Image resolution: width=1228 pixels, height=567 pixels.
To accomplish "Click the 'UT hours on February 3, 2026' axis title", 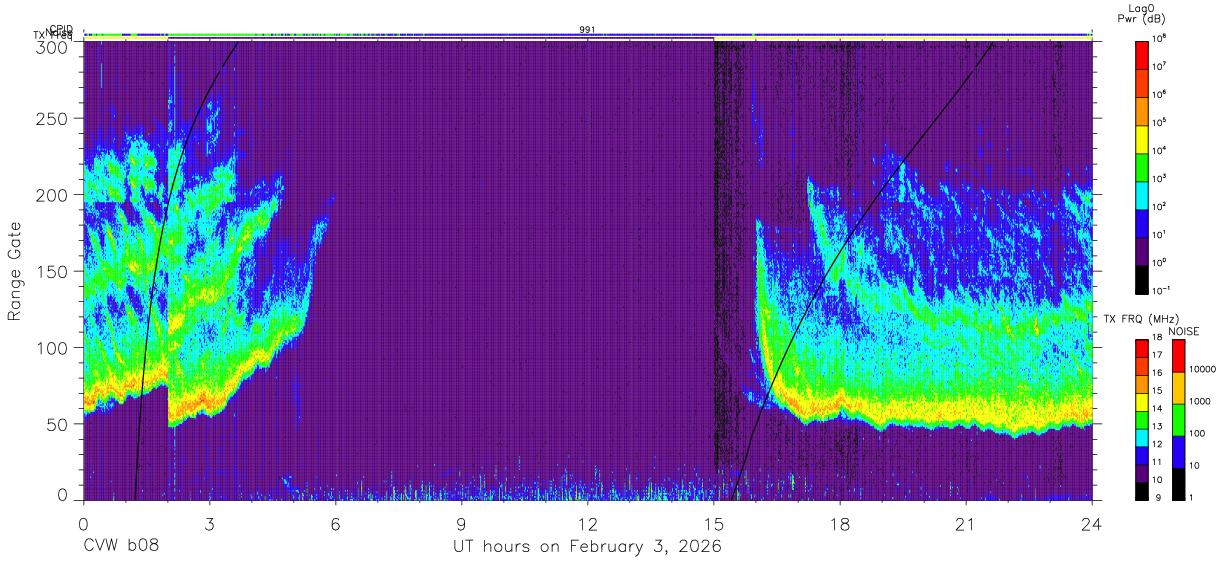I will point(588,547).
